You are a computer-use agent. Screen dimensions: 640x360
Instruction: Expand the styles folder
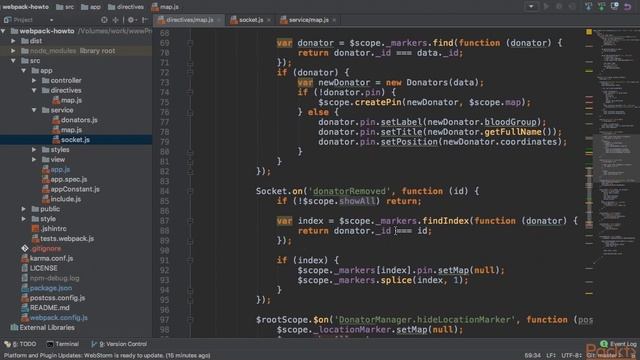pyautogui.click(x=34, y=150)
